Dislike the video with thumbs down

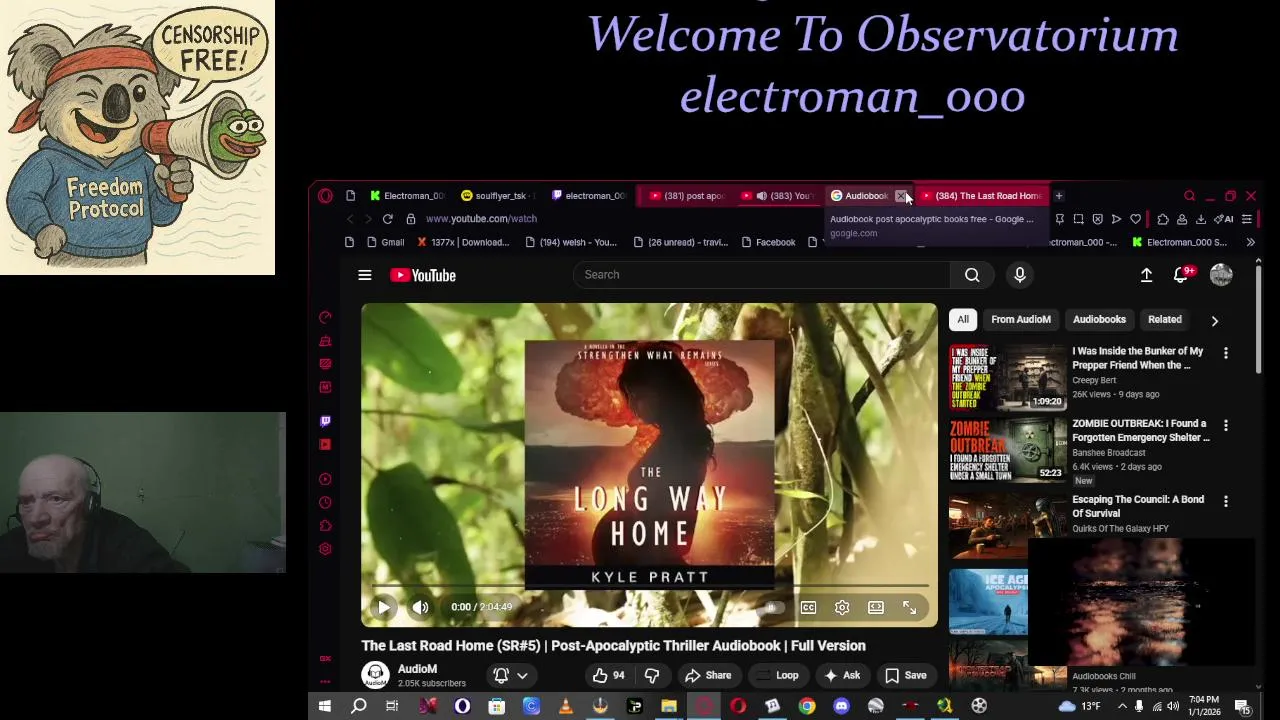pyautogui.click(x=652, y=675)
